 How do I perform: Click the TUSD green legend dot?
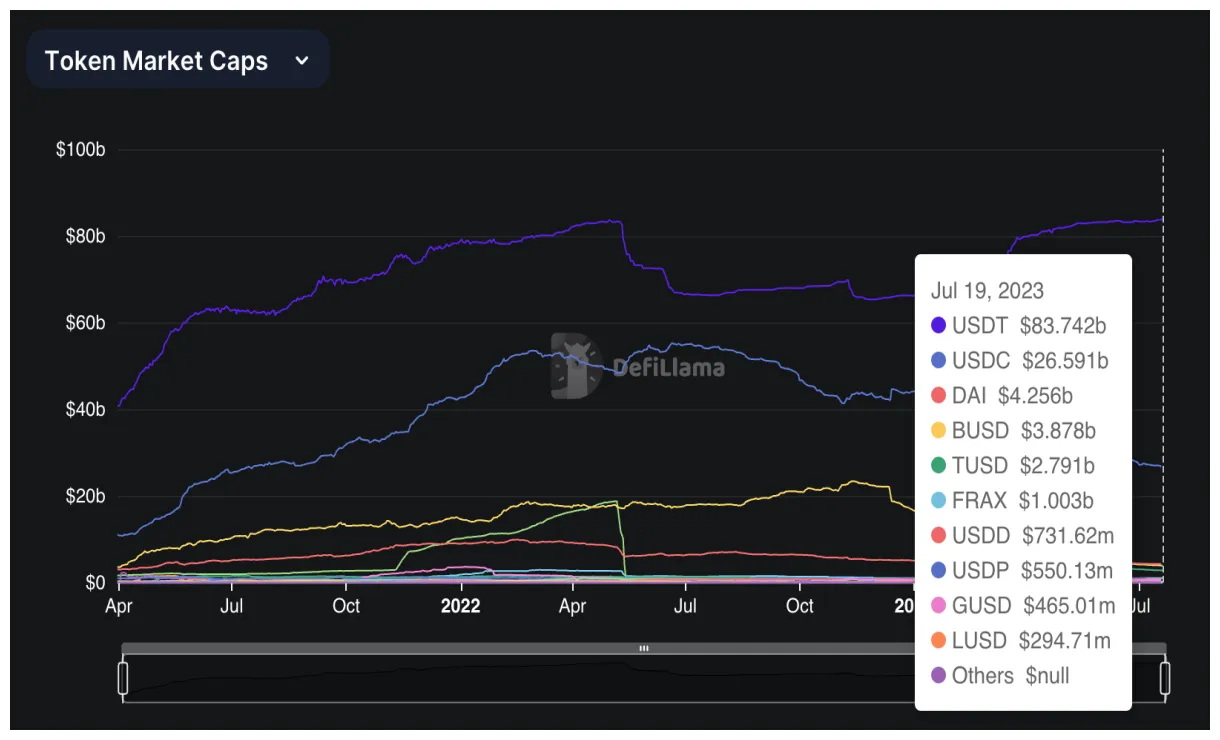[938, 465]
